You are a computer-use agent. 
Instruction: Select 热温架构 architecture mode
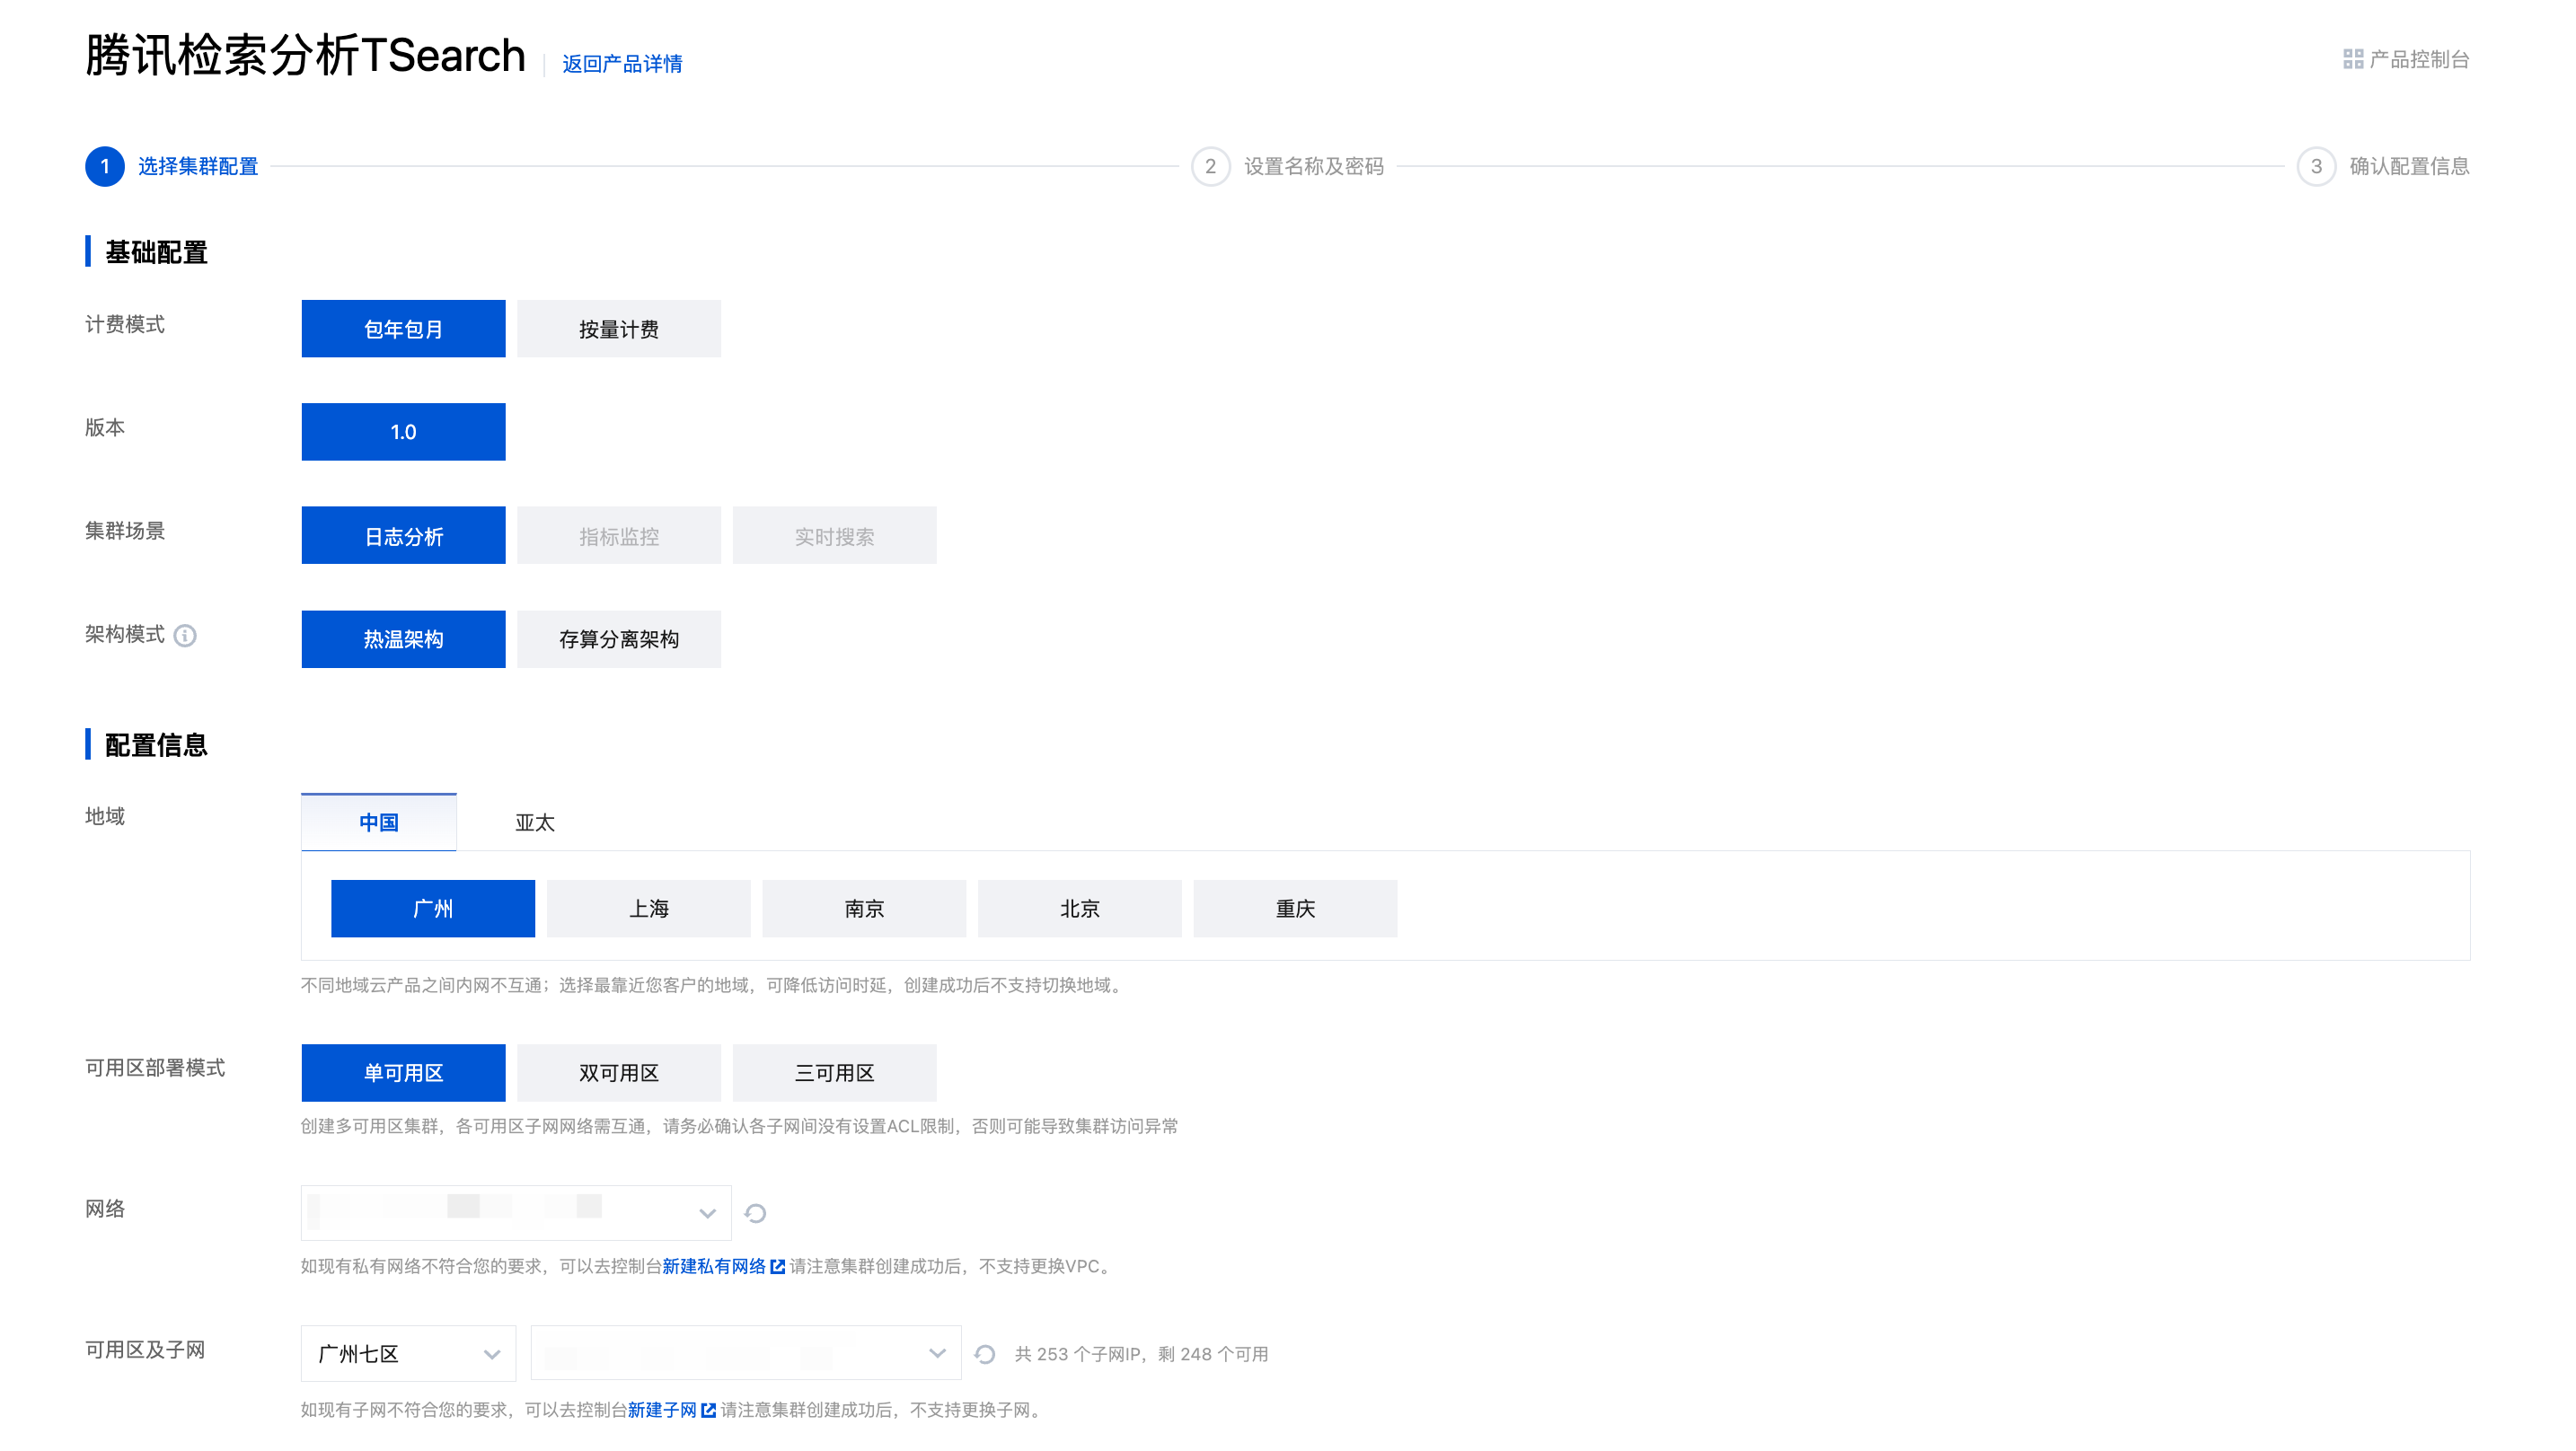point(403,639)
